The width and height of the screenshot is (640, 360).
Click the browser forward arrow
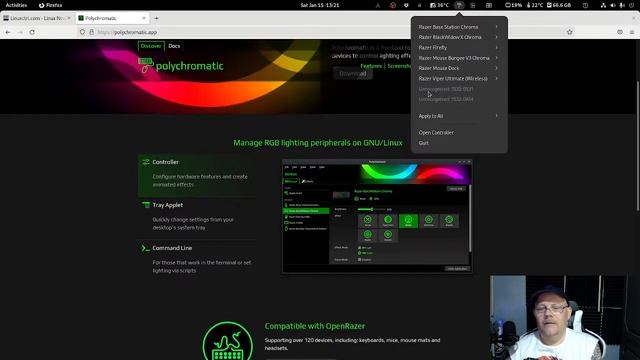tap(20, 32)
